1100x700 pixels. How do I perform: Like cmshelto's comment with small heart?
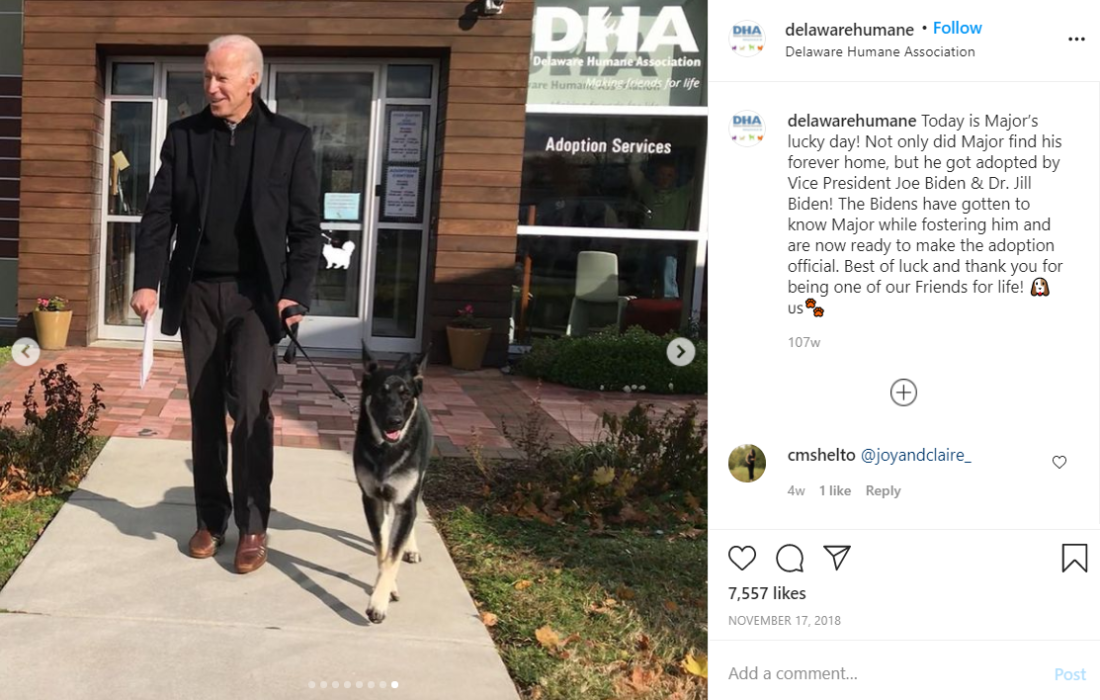1059,462
